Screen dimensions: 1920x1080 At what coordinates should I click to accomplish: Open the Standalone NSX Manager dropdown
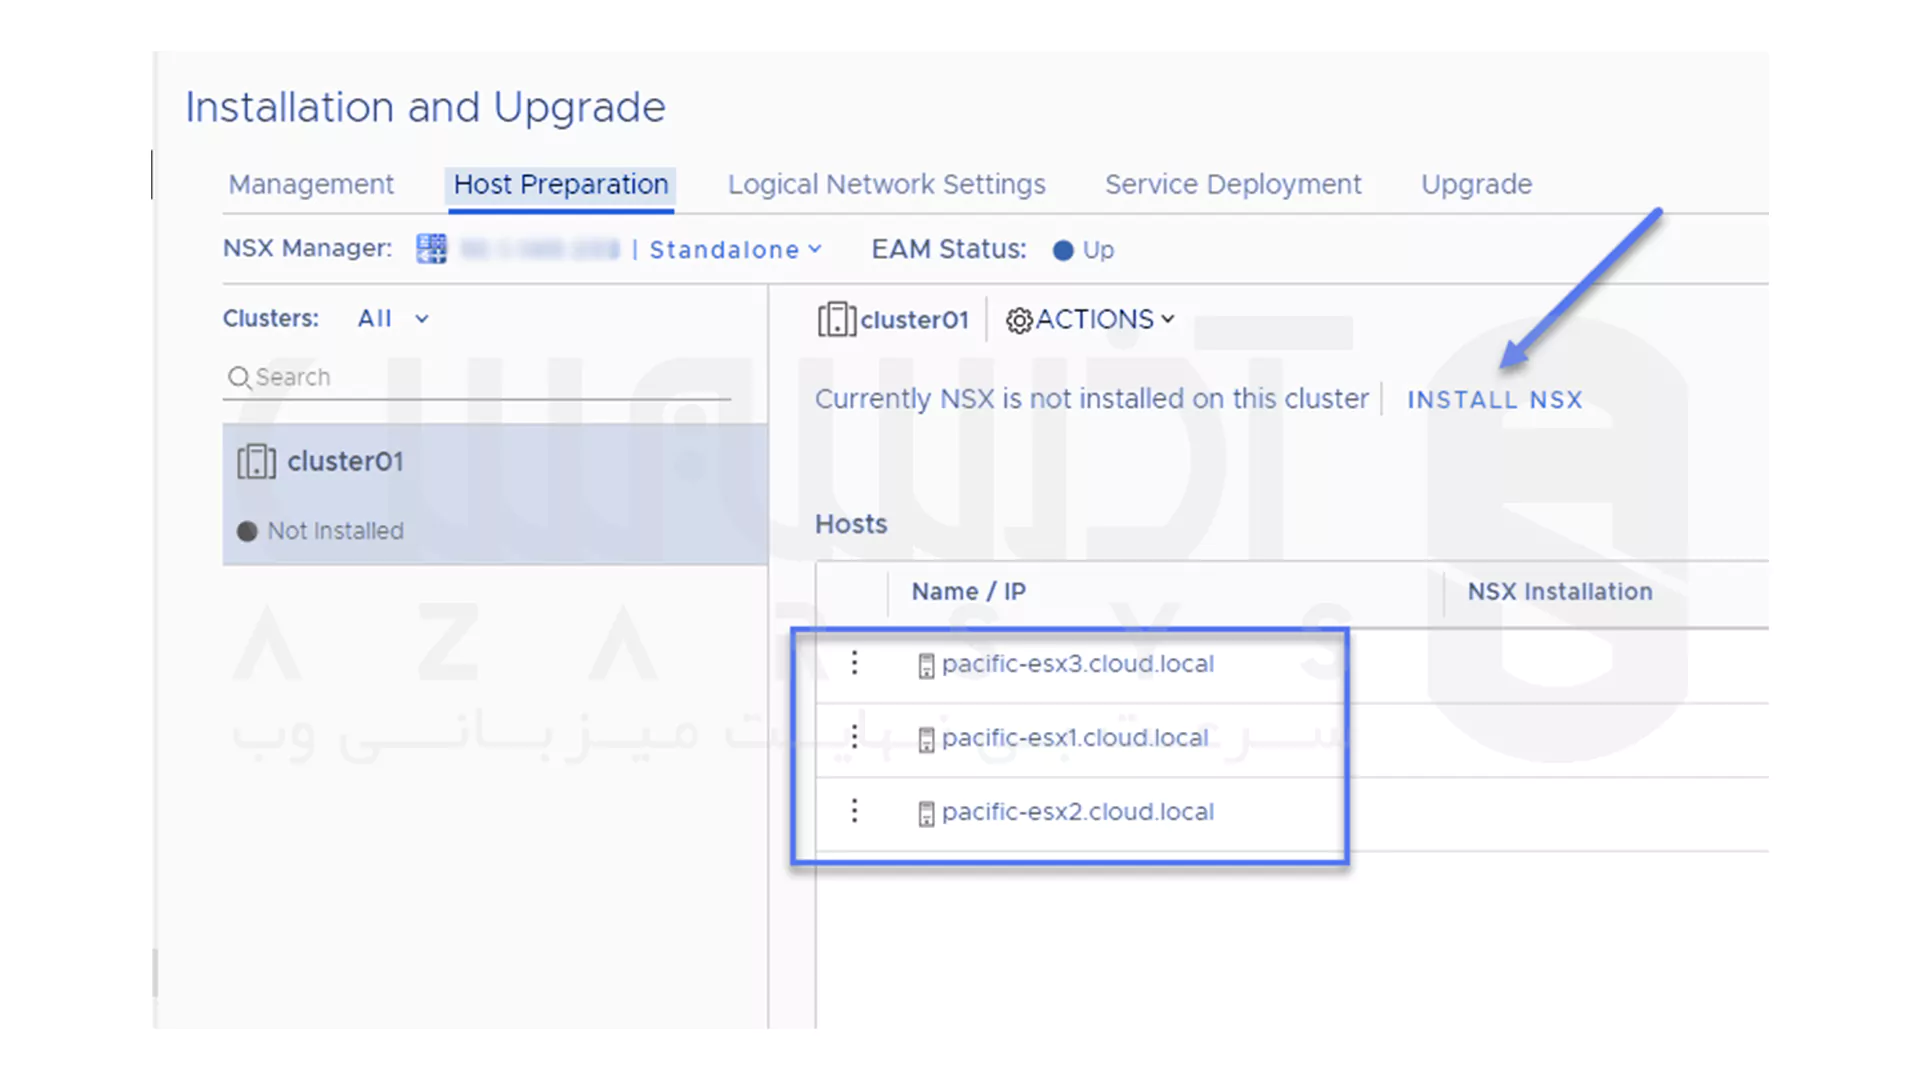pos(735,250)
